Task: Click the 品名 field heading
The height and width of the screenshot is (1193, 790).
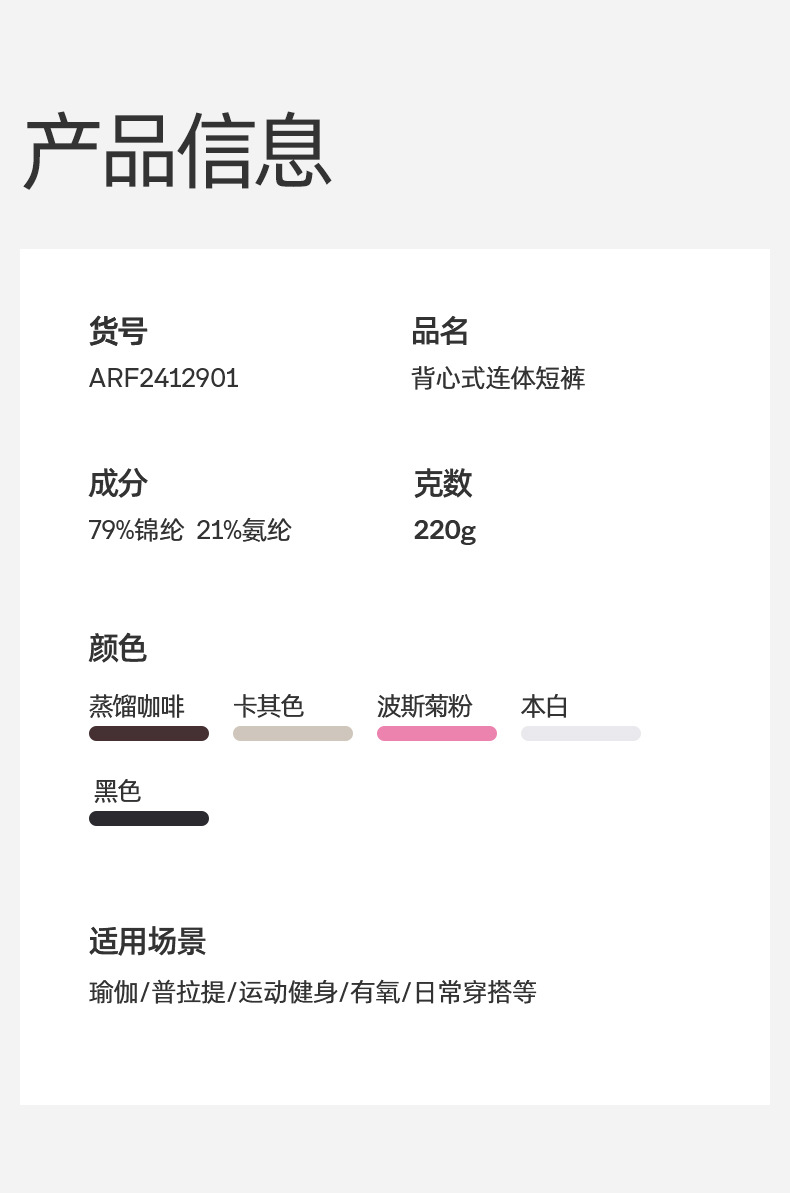Action: (x=440, y=331)
